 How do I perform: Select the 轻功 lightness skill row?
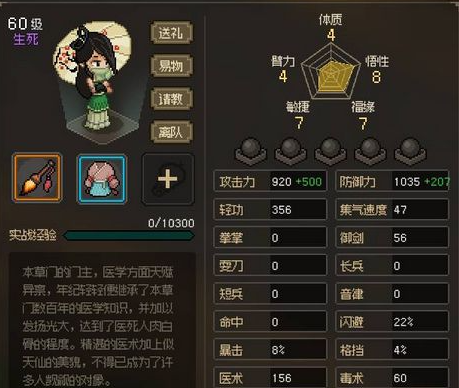pos(270,209)
